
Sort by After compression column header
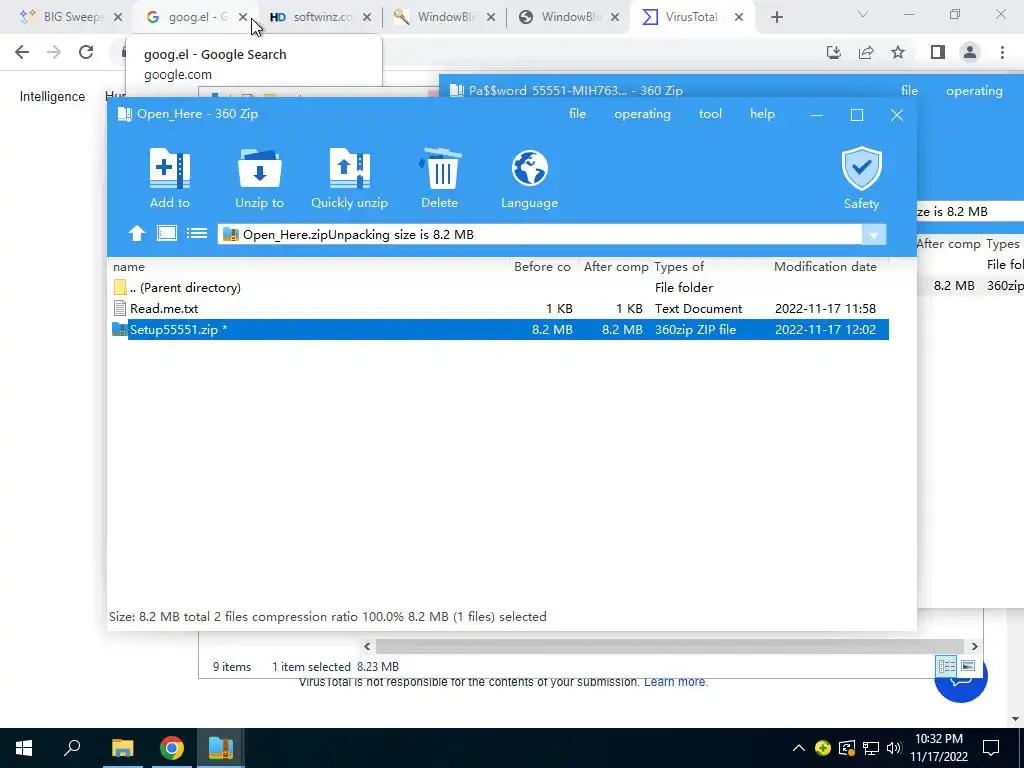[615, 266]
